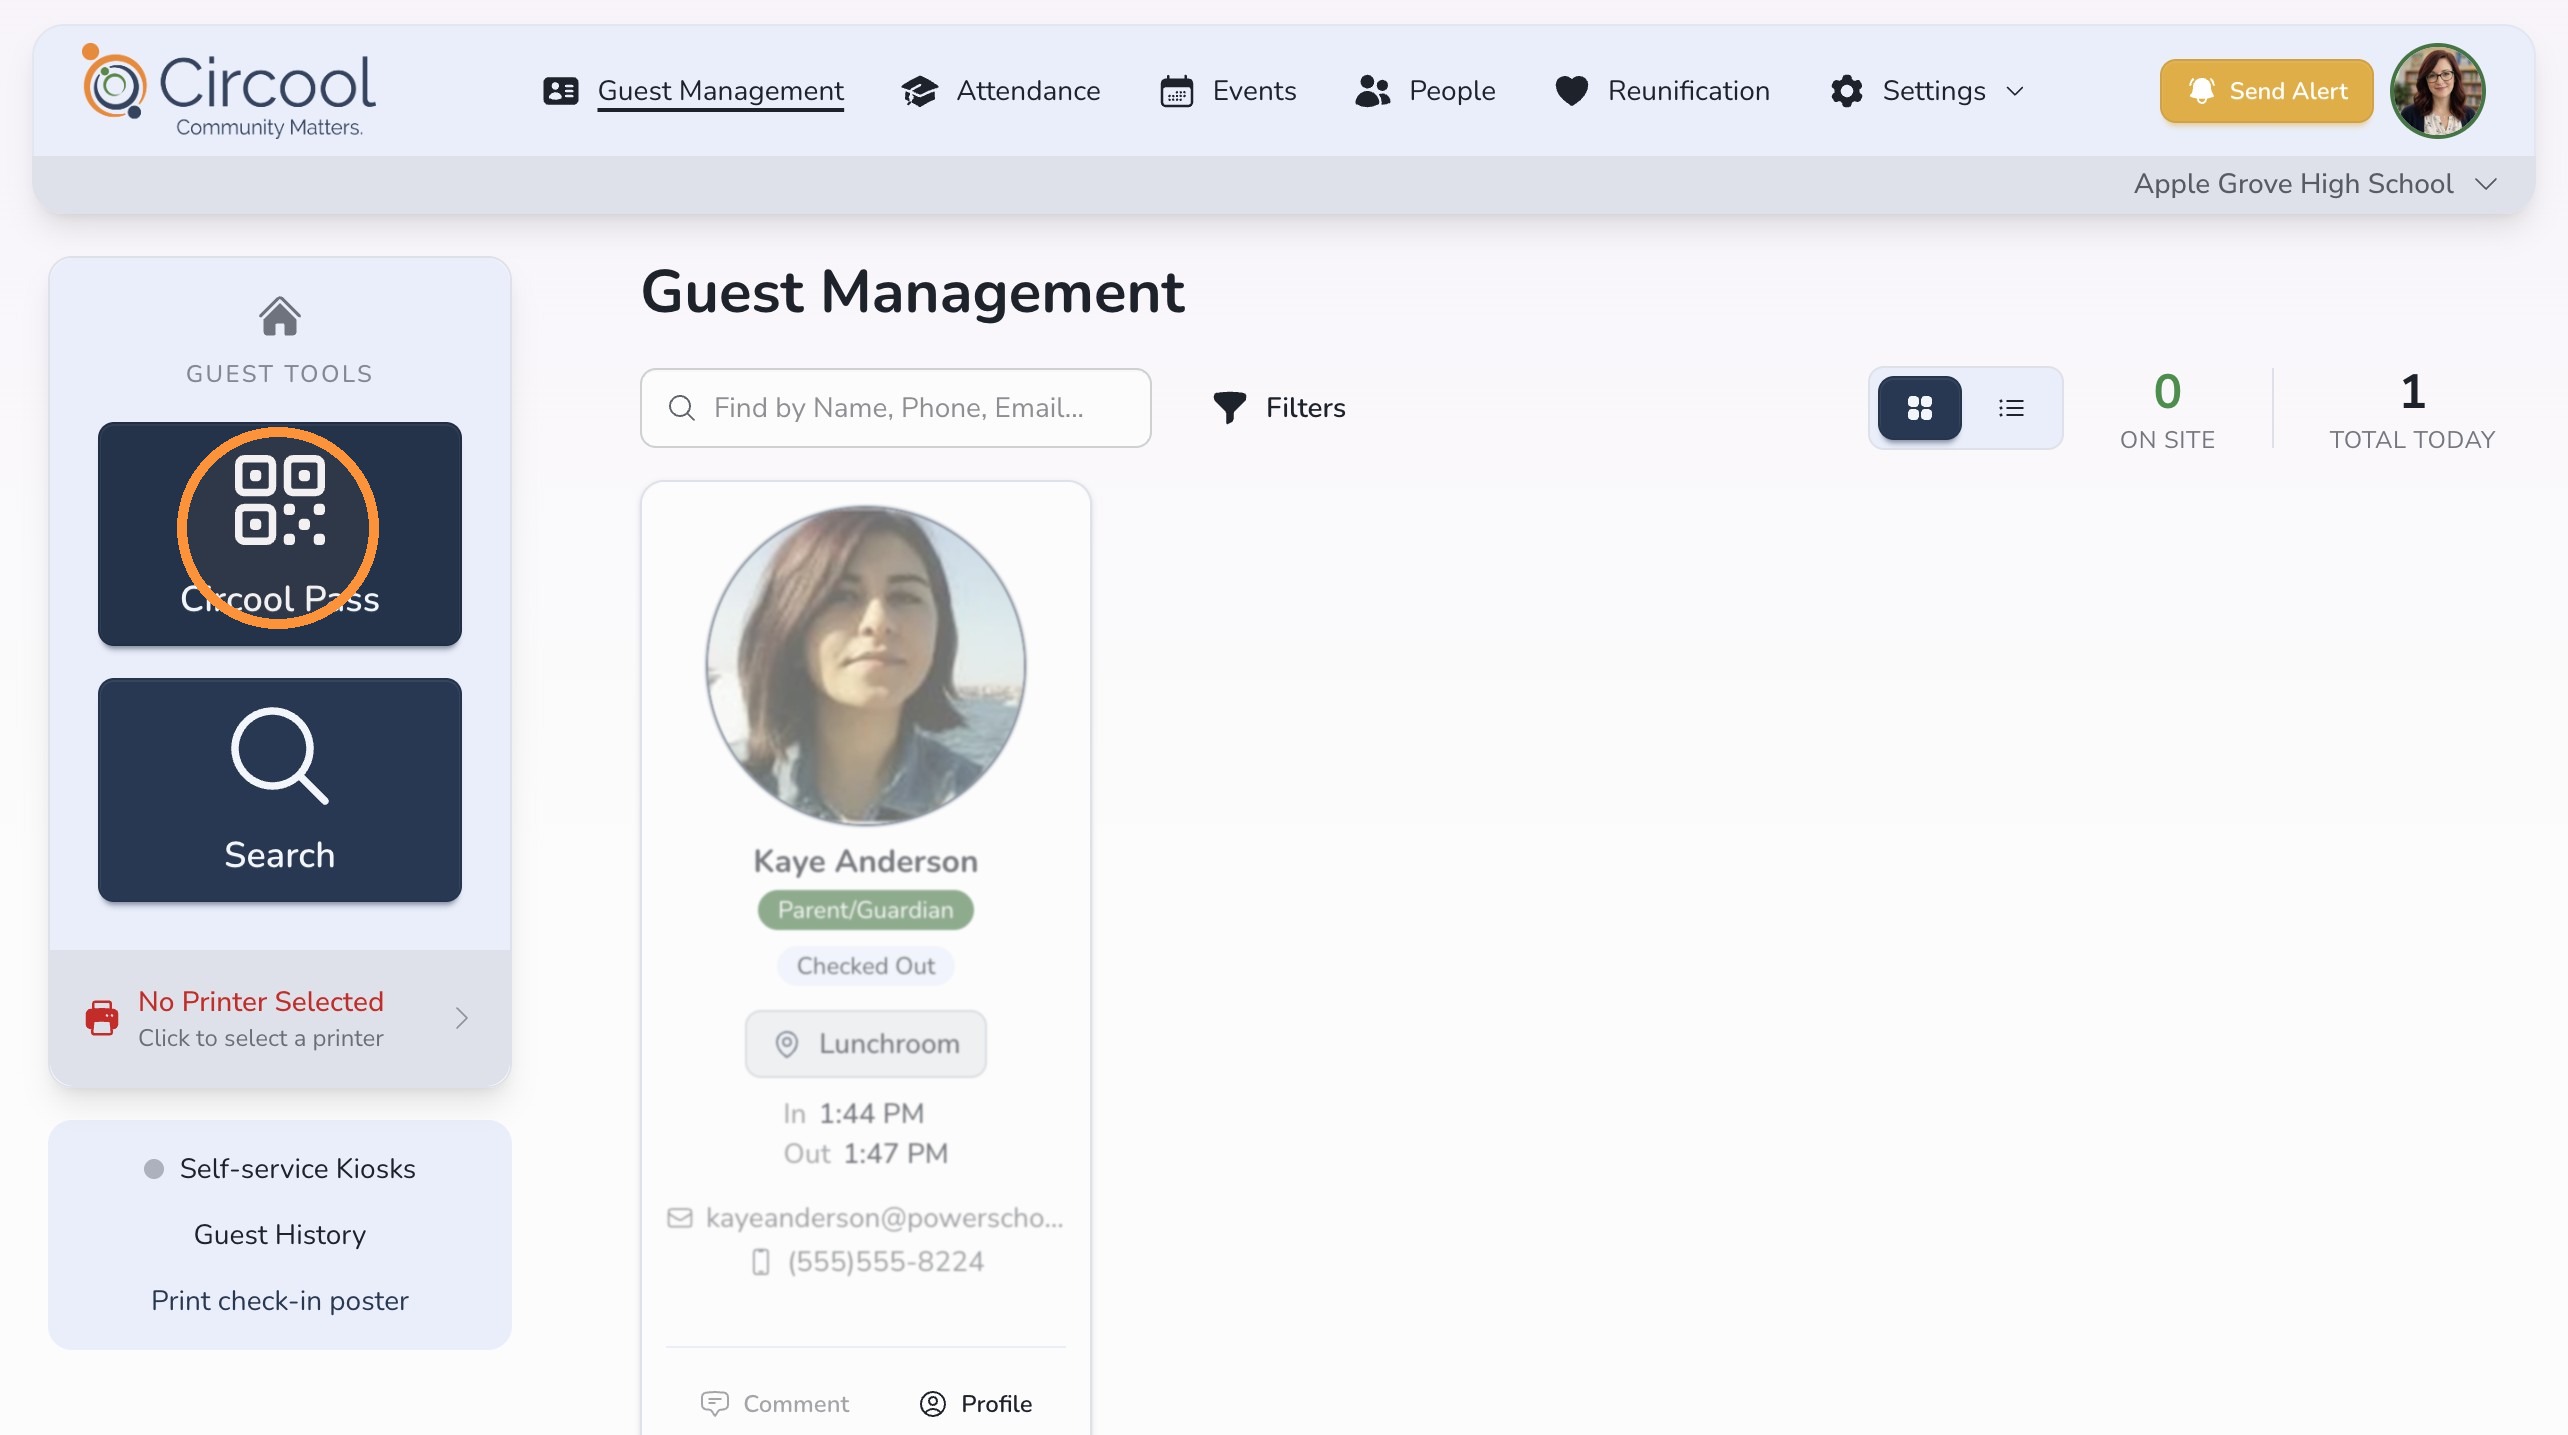Open user profile avatar menu
This screenshot has width=2568, height=1435.
coord(2437,91)
